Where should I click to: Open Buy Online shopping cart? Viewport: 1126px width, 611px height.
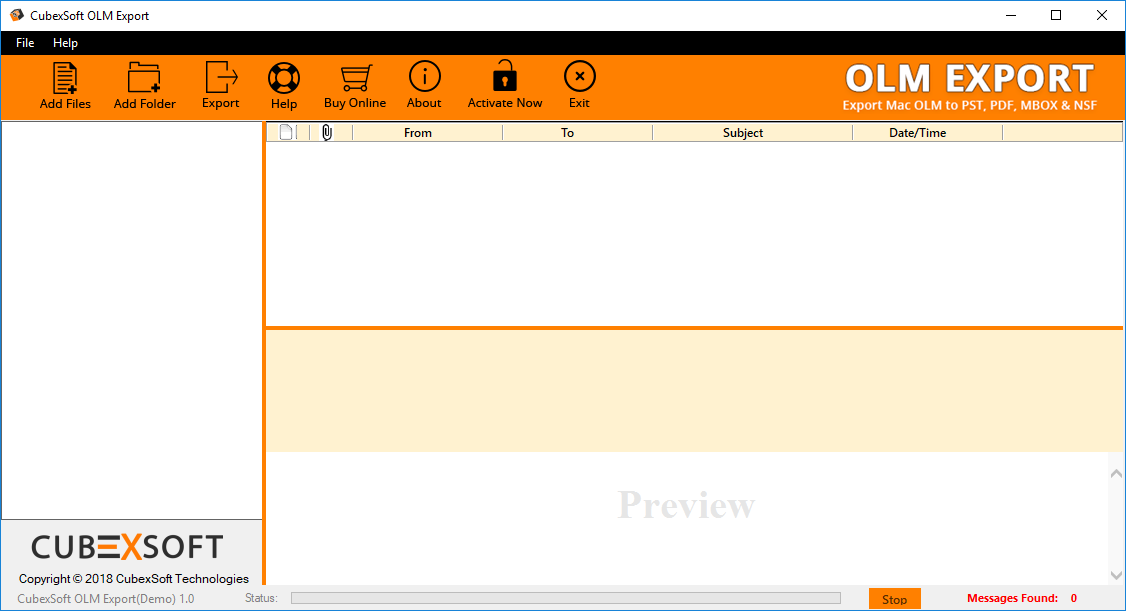coord(355,85)
